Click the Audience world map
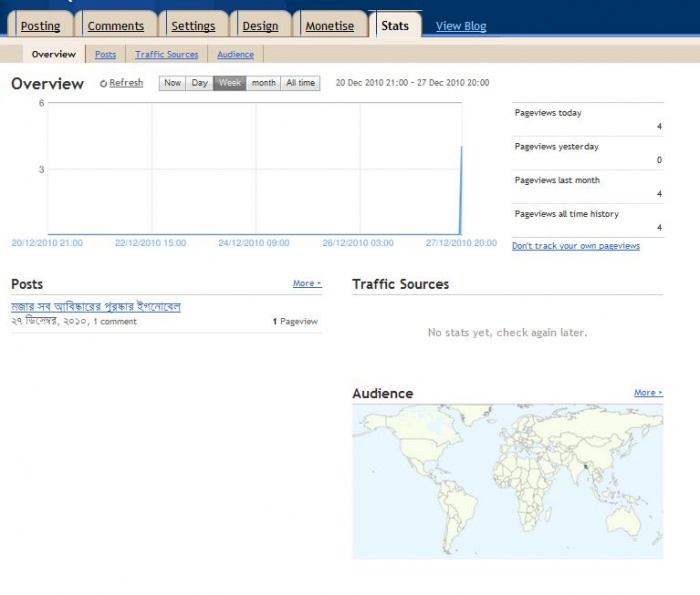Viewport: 700px width, 595px height. [x=507, y=481]
